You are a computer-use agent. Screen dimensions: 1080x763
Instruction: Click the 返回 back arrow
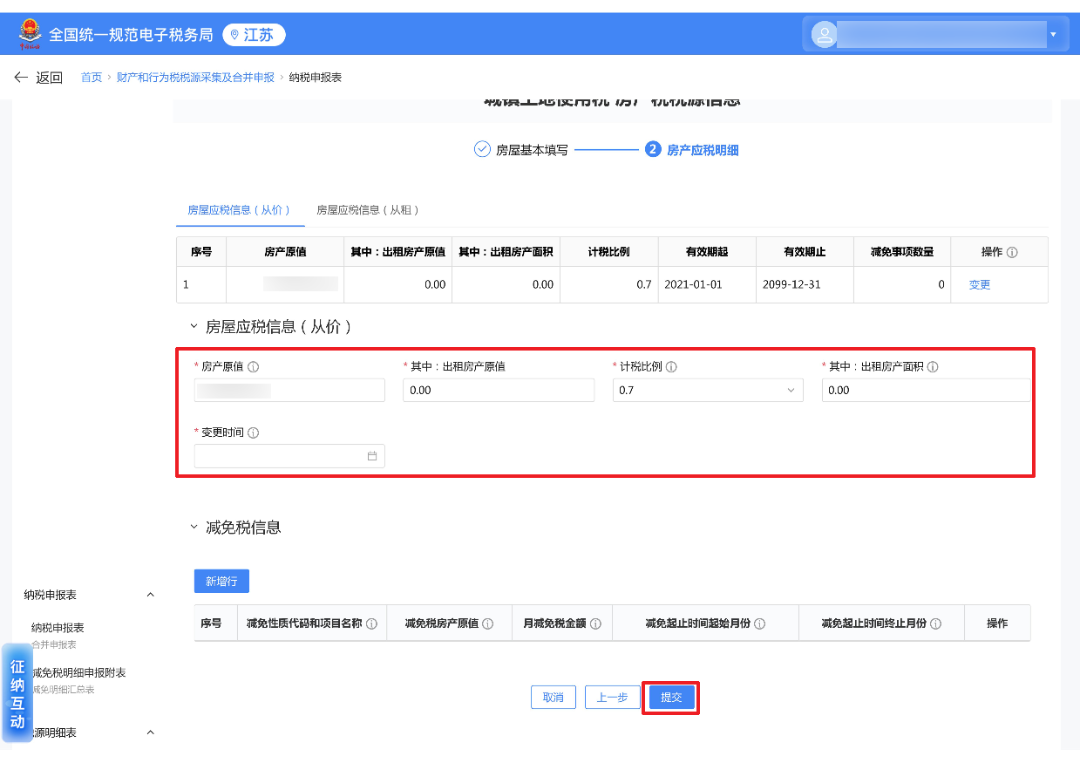pyautogui.click(x=21, y=77)
